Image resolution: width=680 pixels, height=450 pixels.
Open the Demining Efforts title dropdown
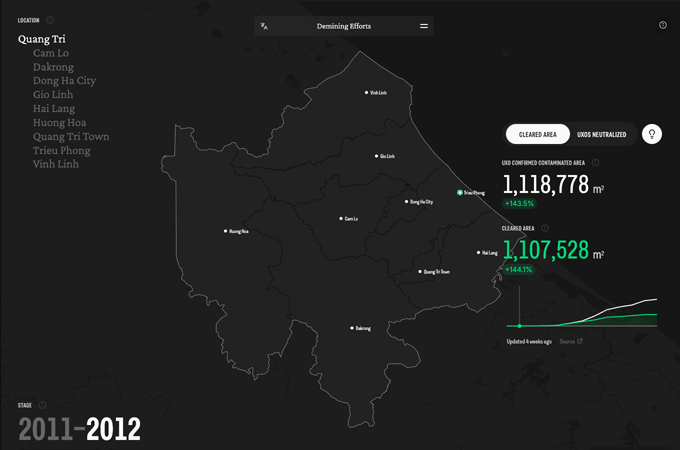(343, 26)
